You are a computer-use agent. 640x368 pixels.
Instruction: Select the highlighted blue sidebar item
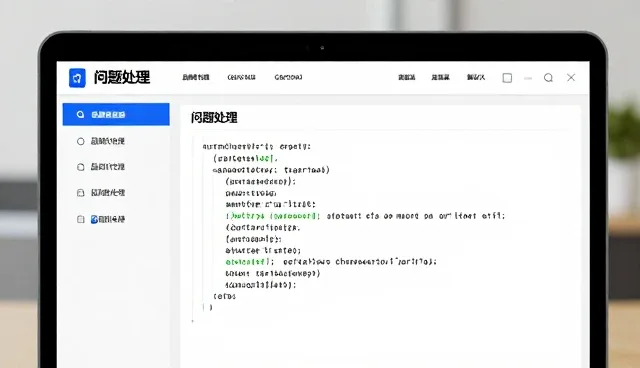(x=116, y=114)
